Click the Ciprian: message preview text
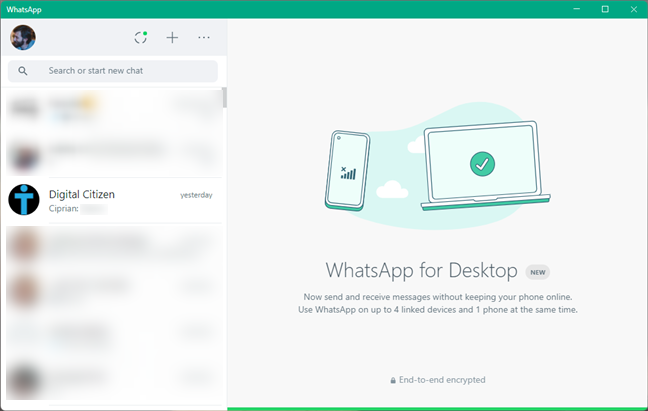The width and height of the screenshot is (648, 411). pos(64,209)
